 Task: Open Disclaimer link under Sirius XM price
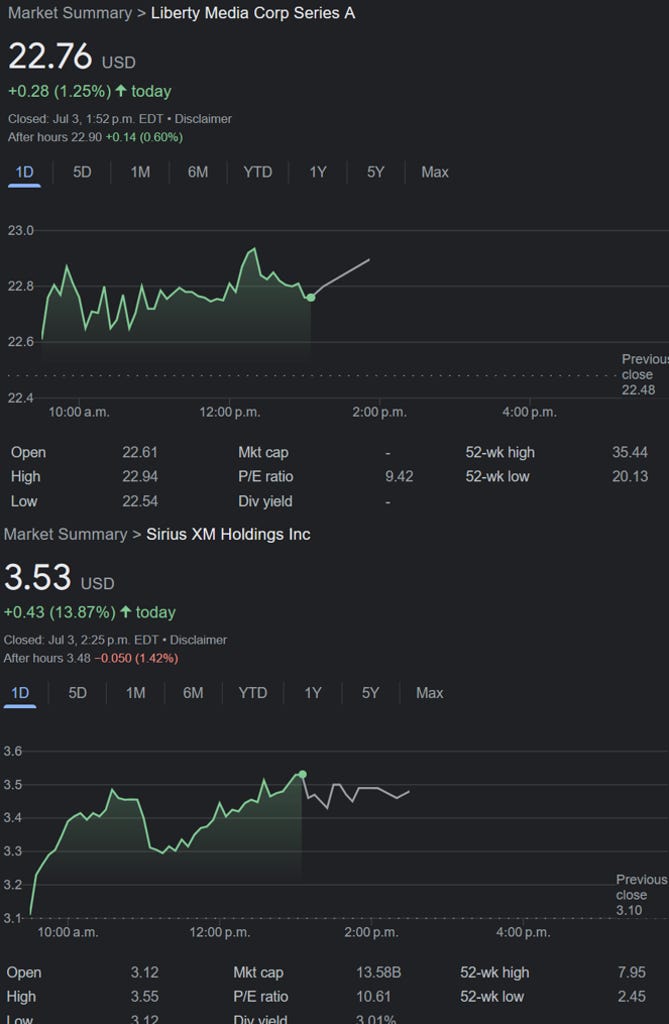tap(198, 640)
